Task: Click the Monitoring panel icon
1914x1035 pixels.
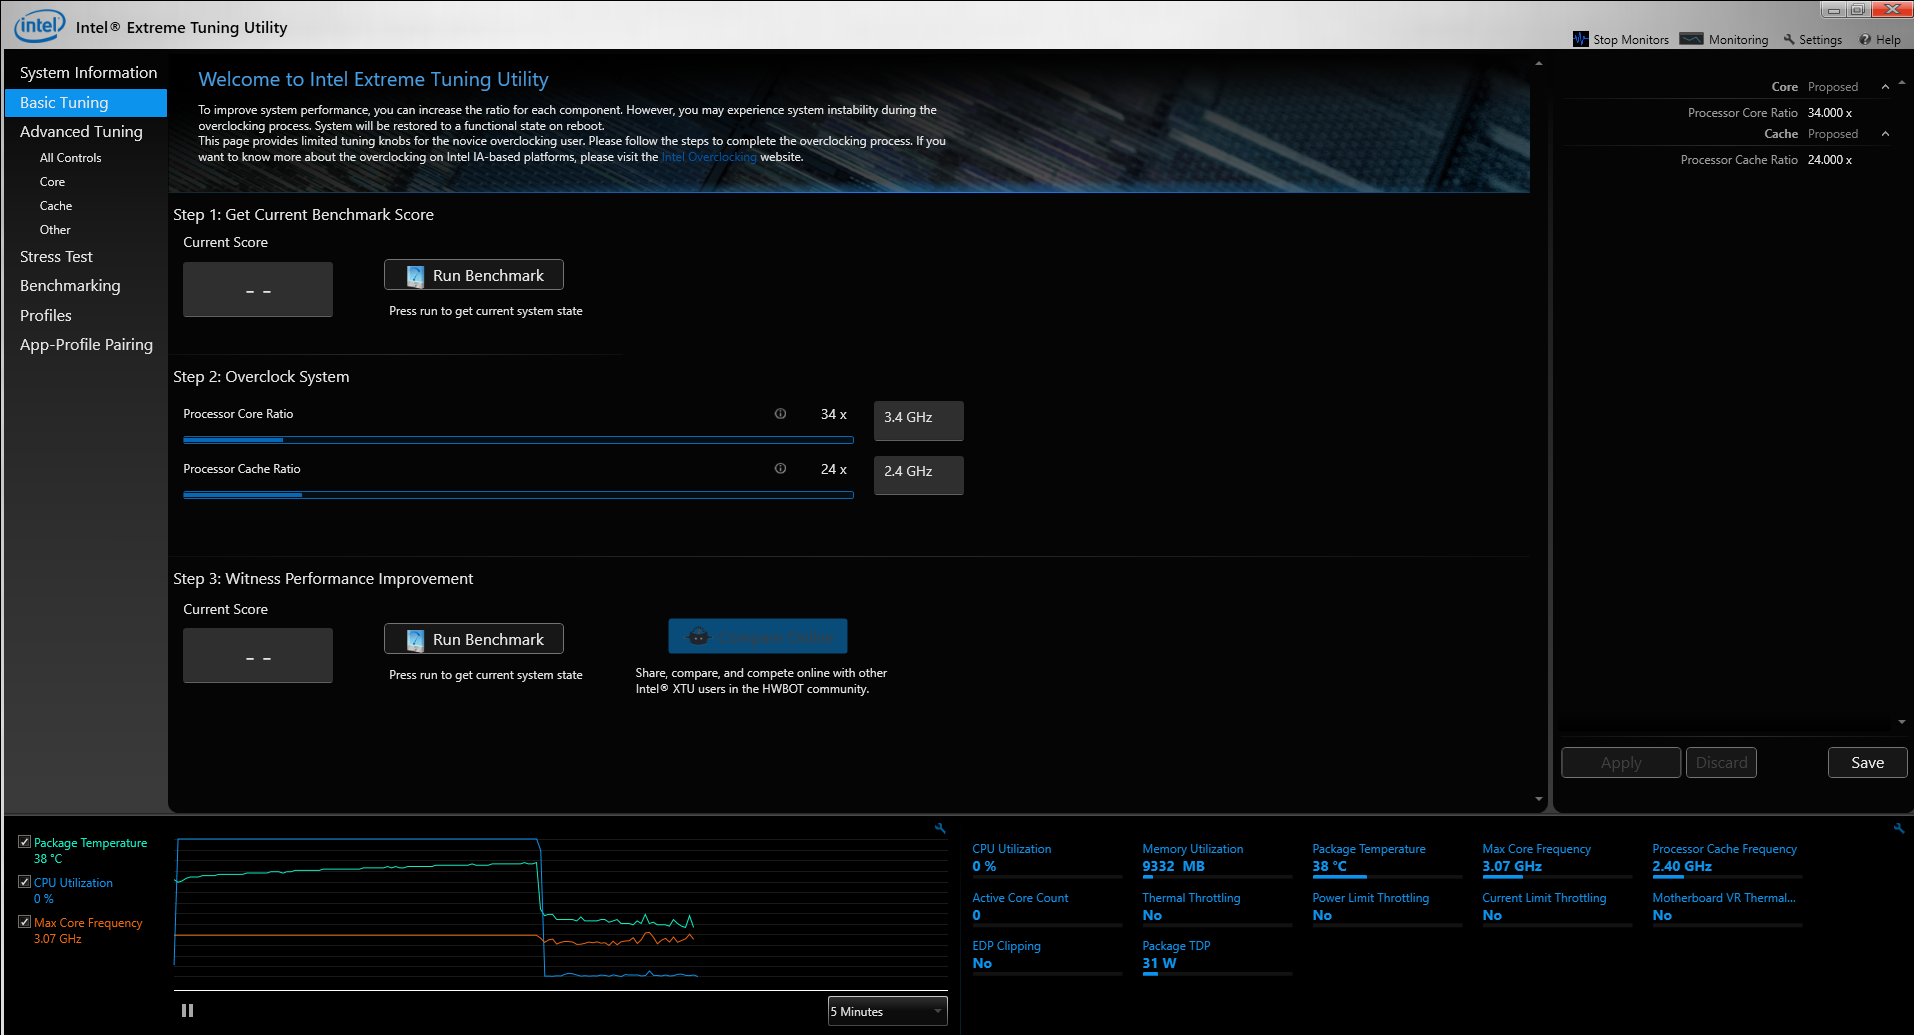Action: tap(1691, 39)
